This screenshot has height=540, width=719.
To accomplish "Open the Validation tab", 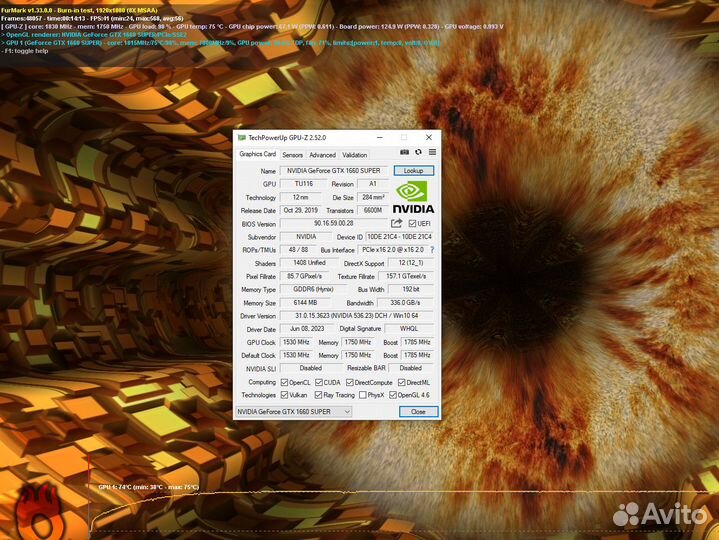I will click(354, 155).
